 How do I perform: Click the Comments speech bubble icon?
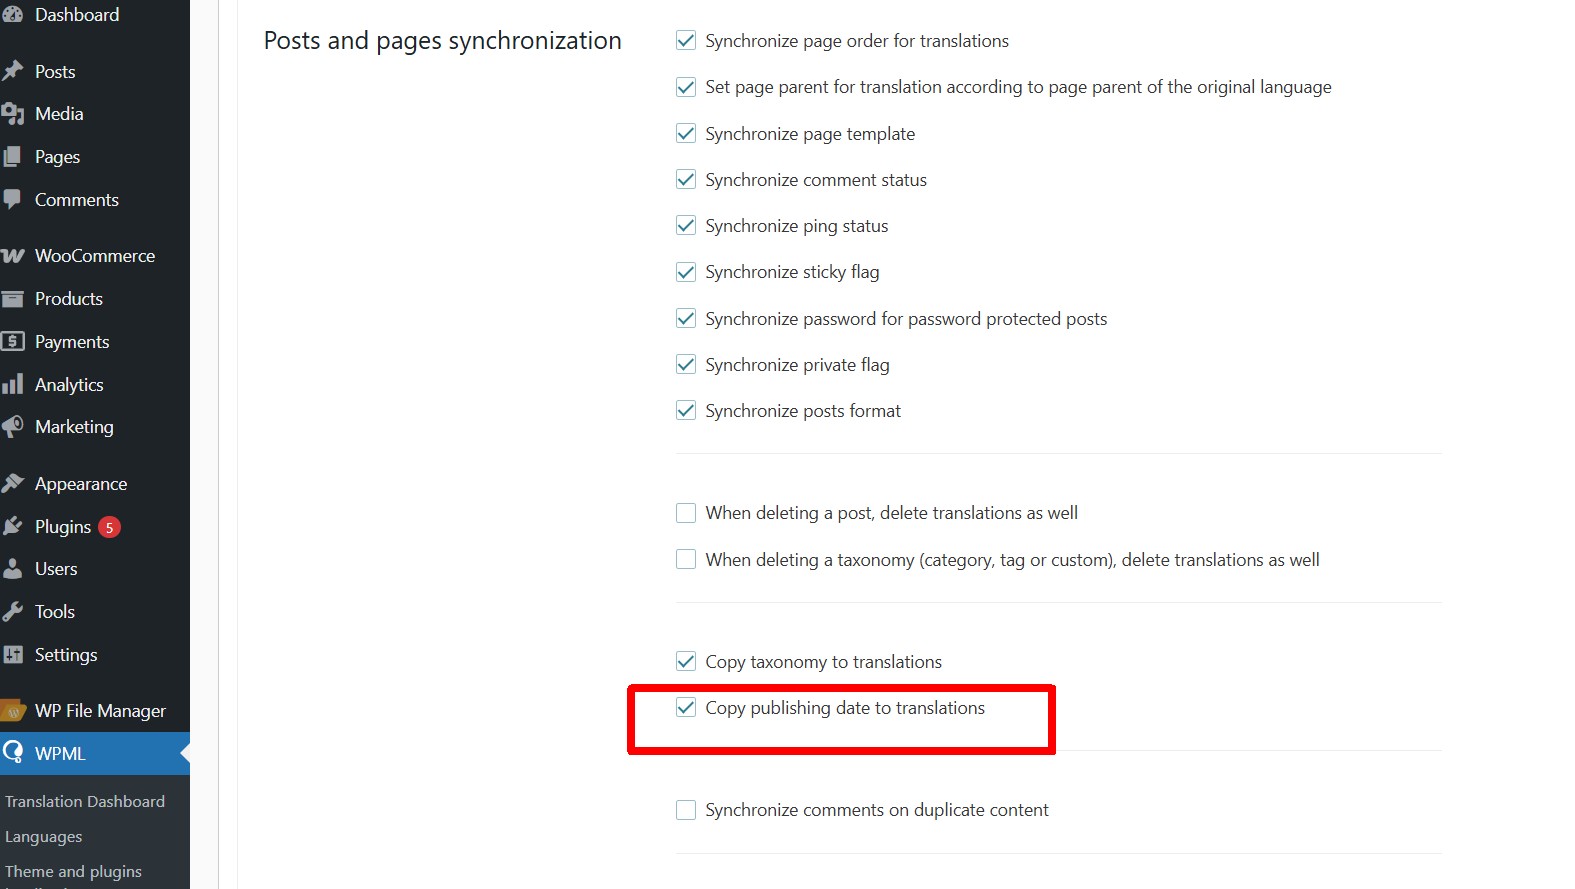[13, 199]
